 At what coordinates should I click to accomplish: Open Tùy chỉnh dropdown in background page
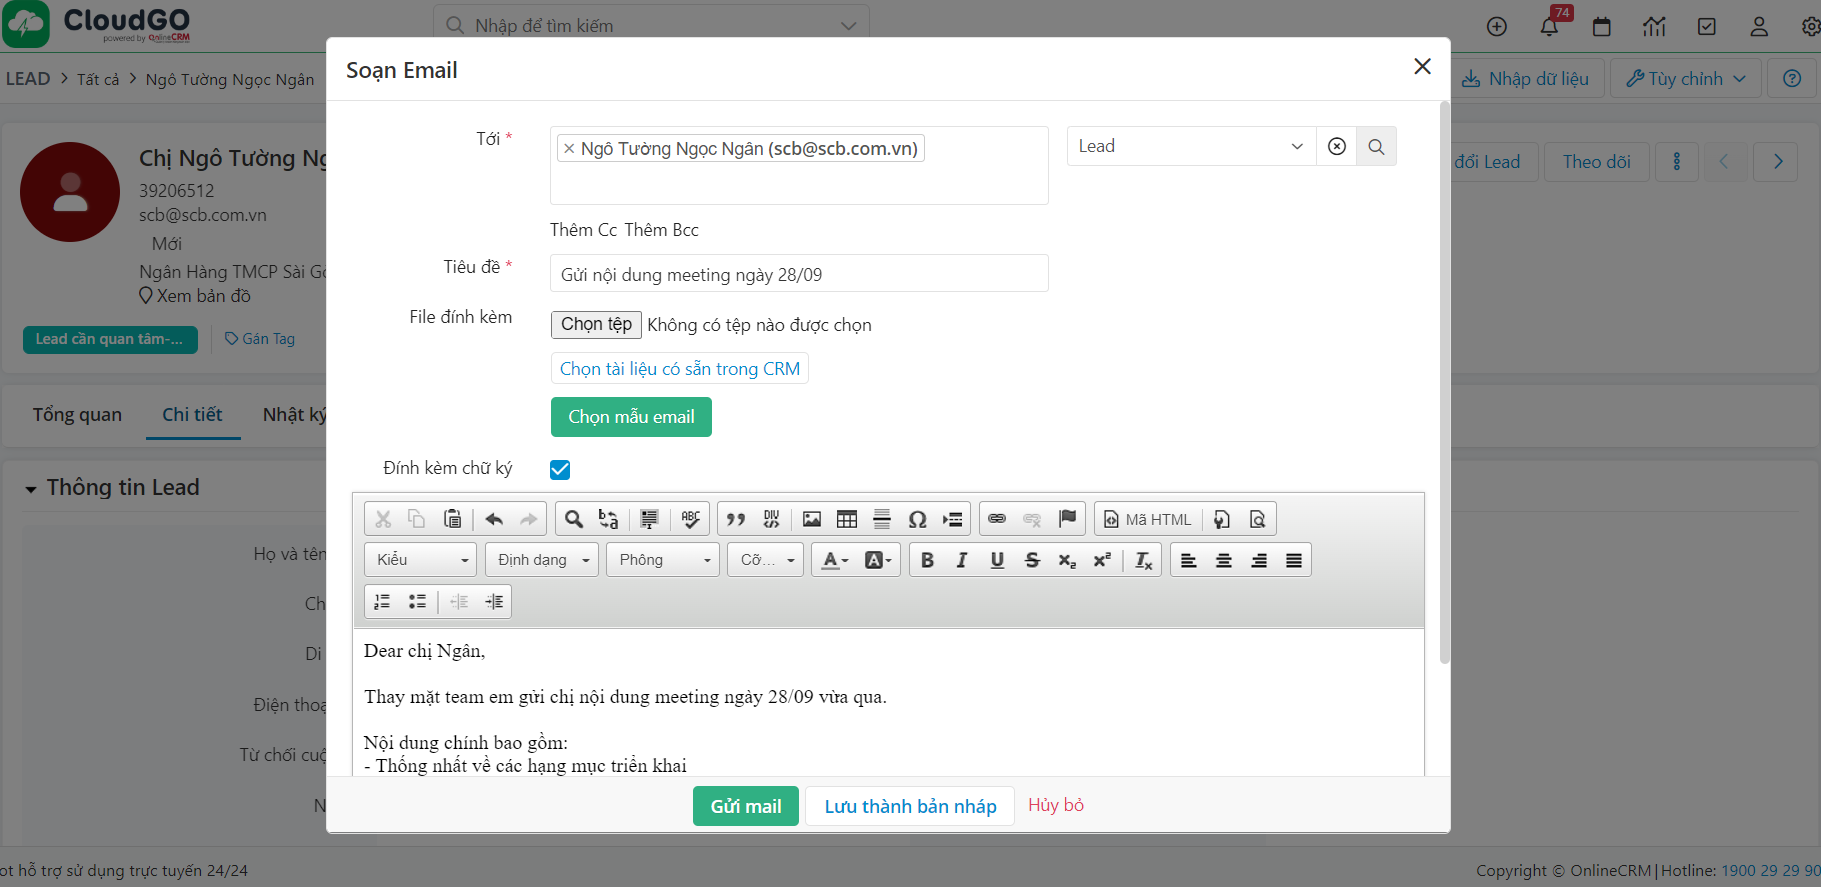pyautogui.click(x=1685, y=78)
